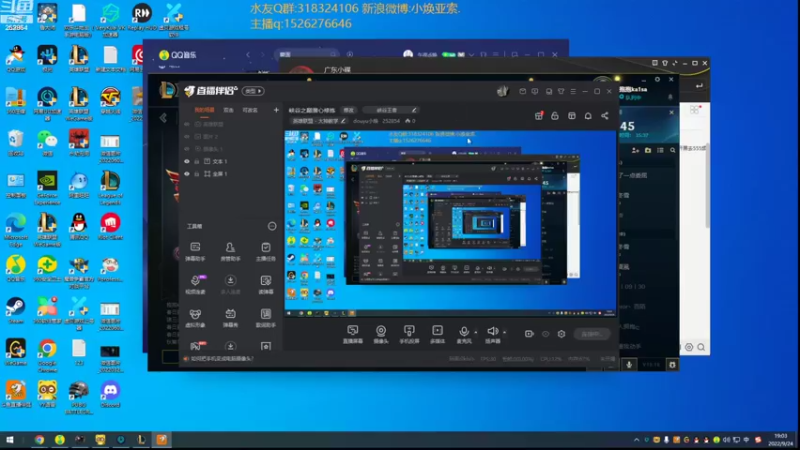Image resolution: width=800 pixels, height=450 pixels.
Task: Select 文本 1 source row
Action: (x=231, y=161)
